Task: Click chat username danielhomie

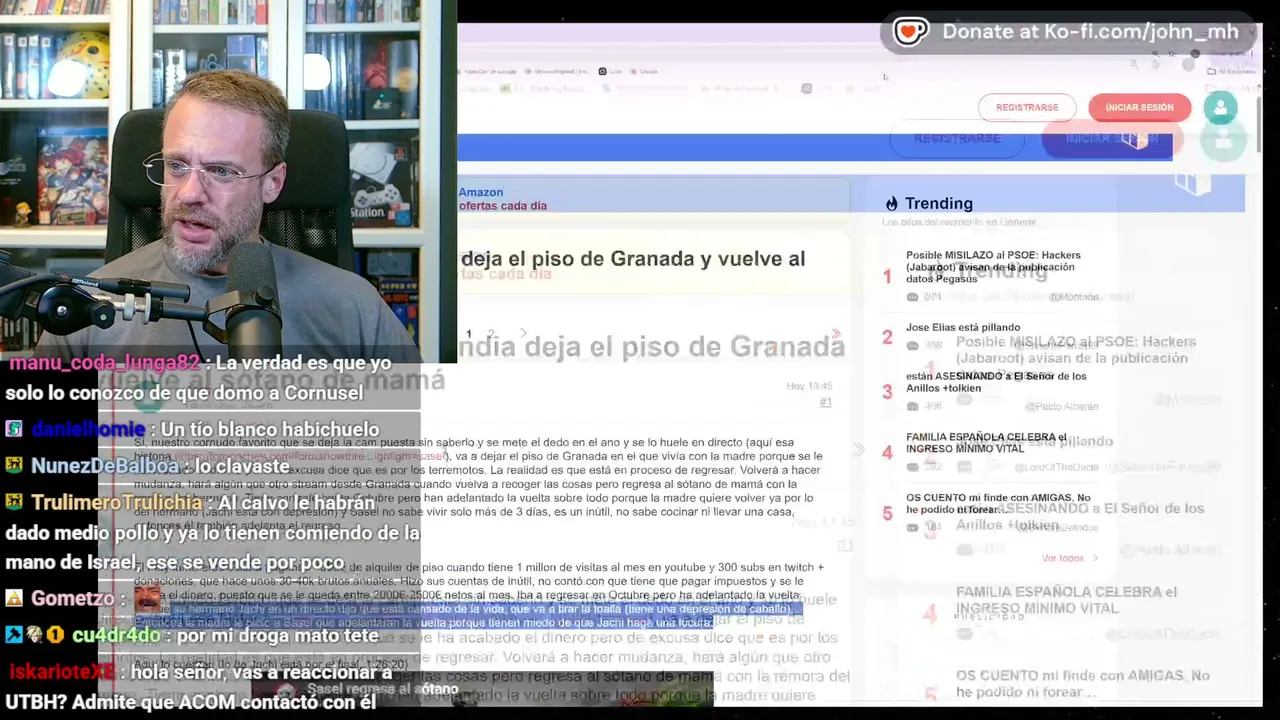Action: point(88,429)
